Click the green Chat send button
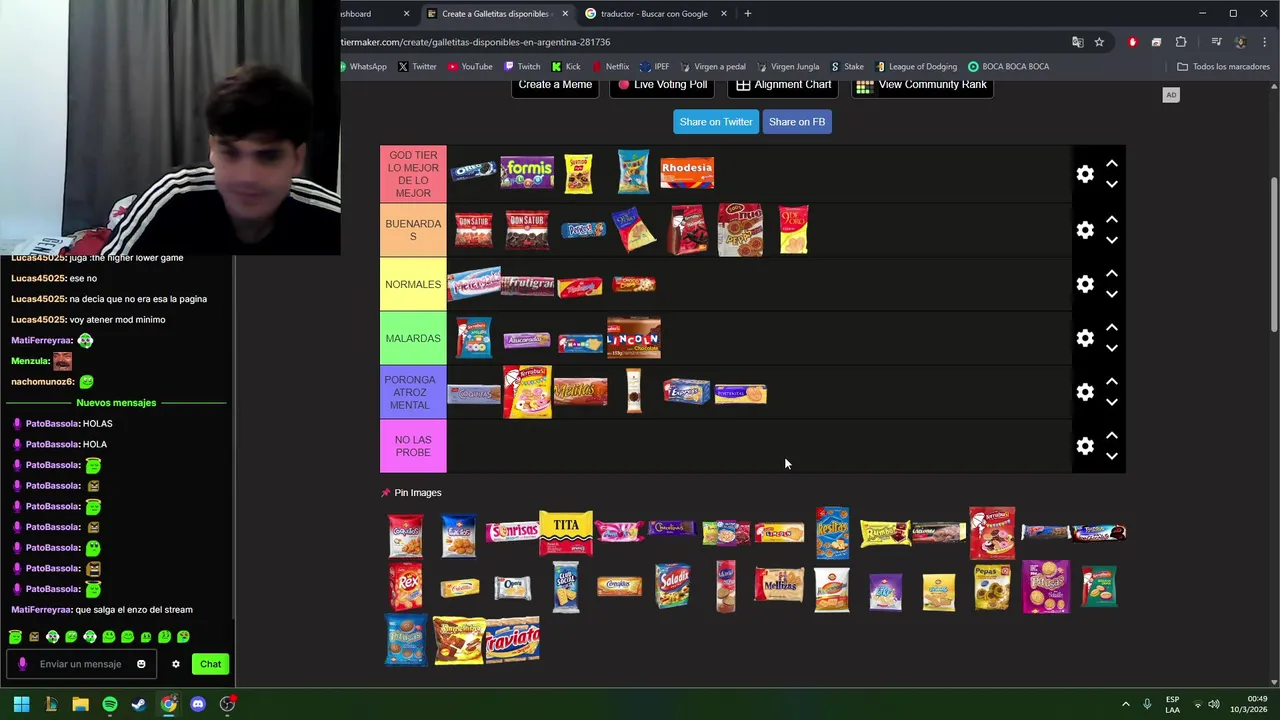 tap(210, 664)
